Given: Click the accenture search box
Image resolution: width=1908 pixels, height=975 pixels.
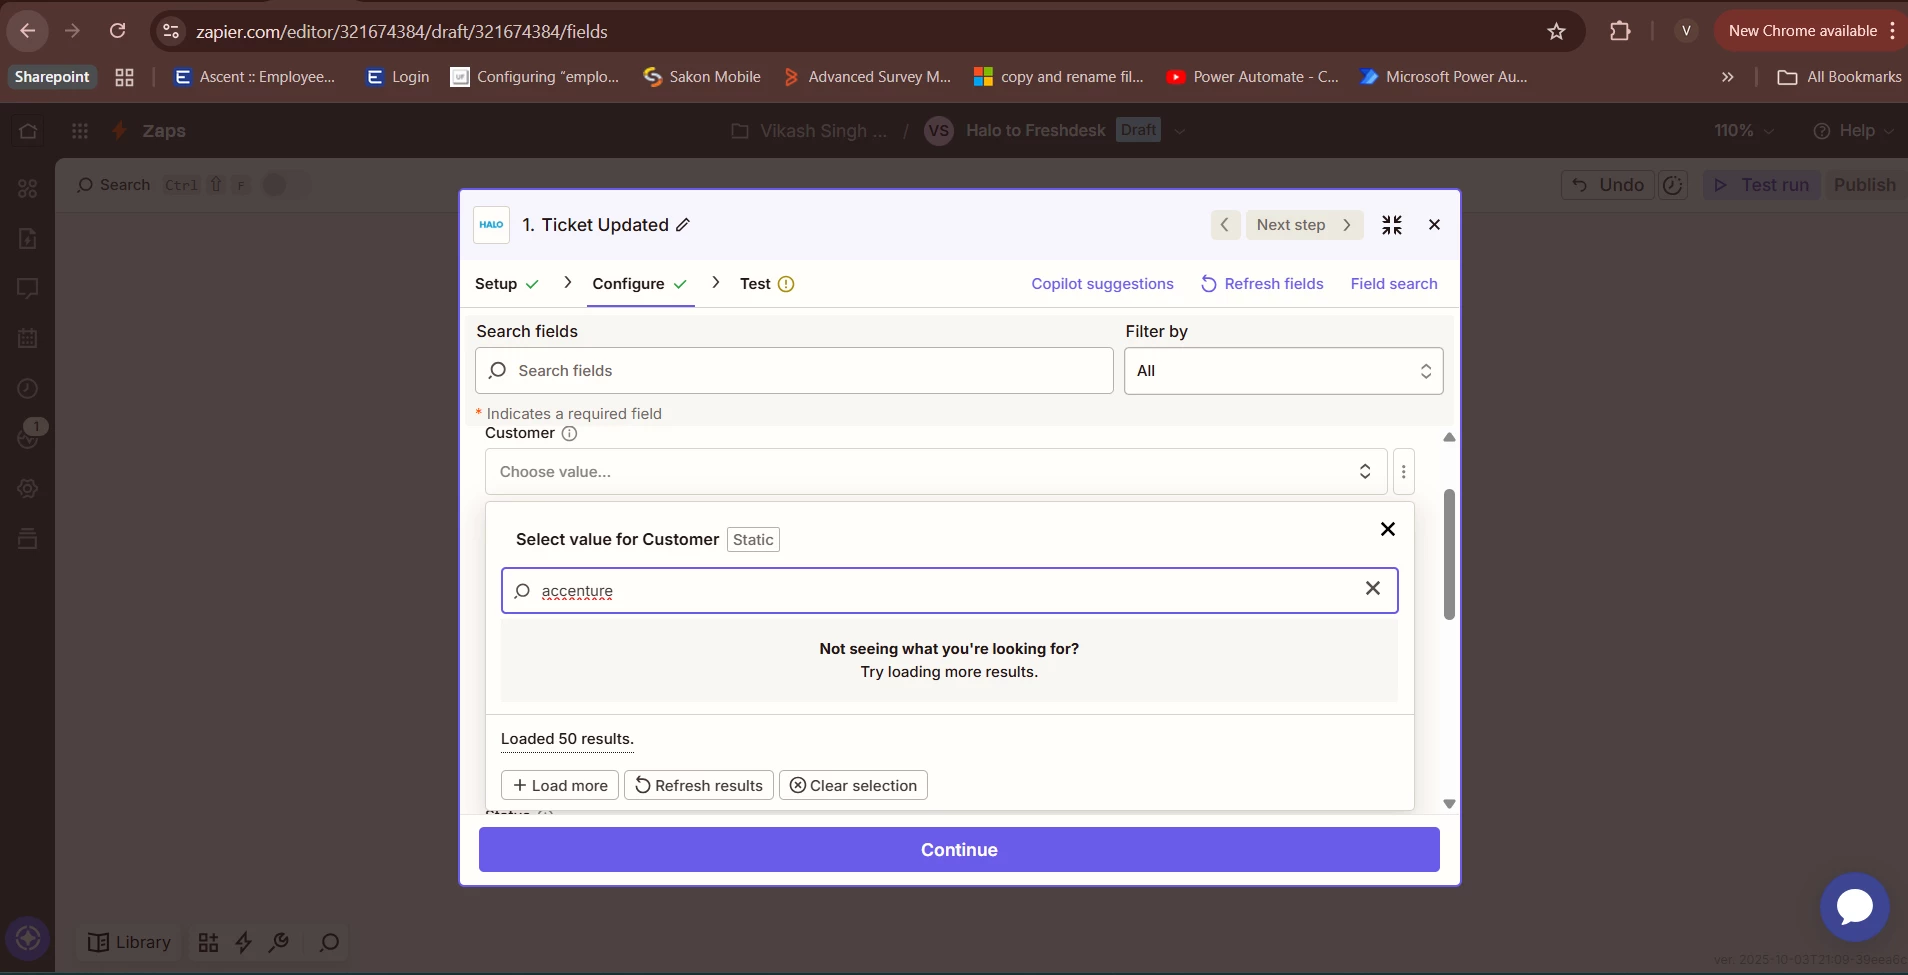Looking at the screenshot, I should tap(949, 591).
